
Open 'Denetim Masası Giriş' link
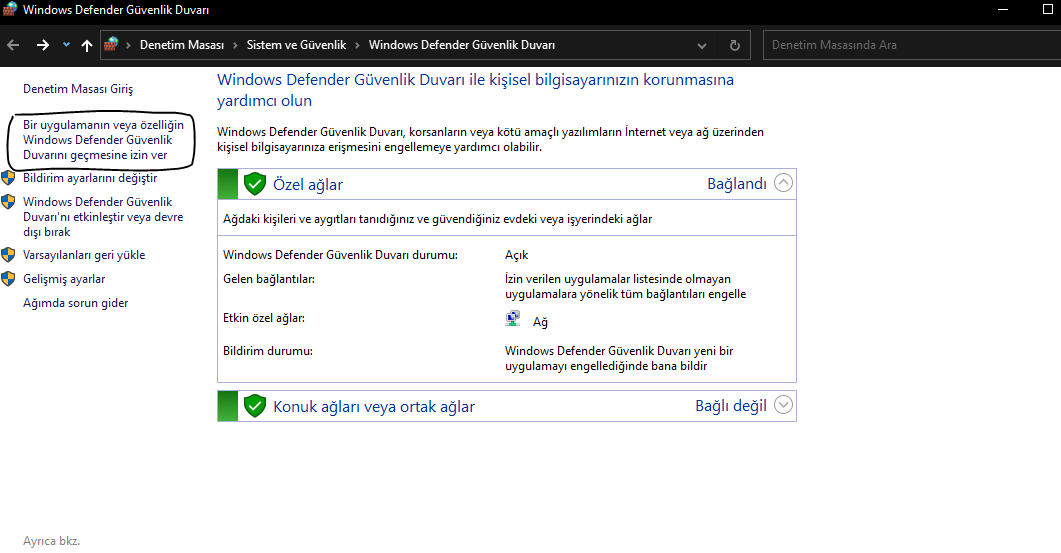(78, 89)
